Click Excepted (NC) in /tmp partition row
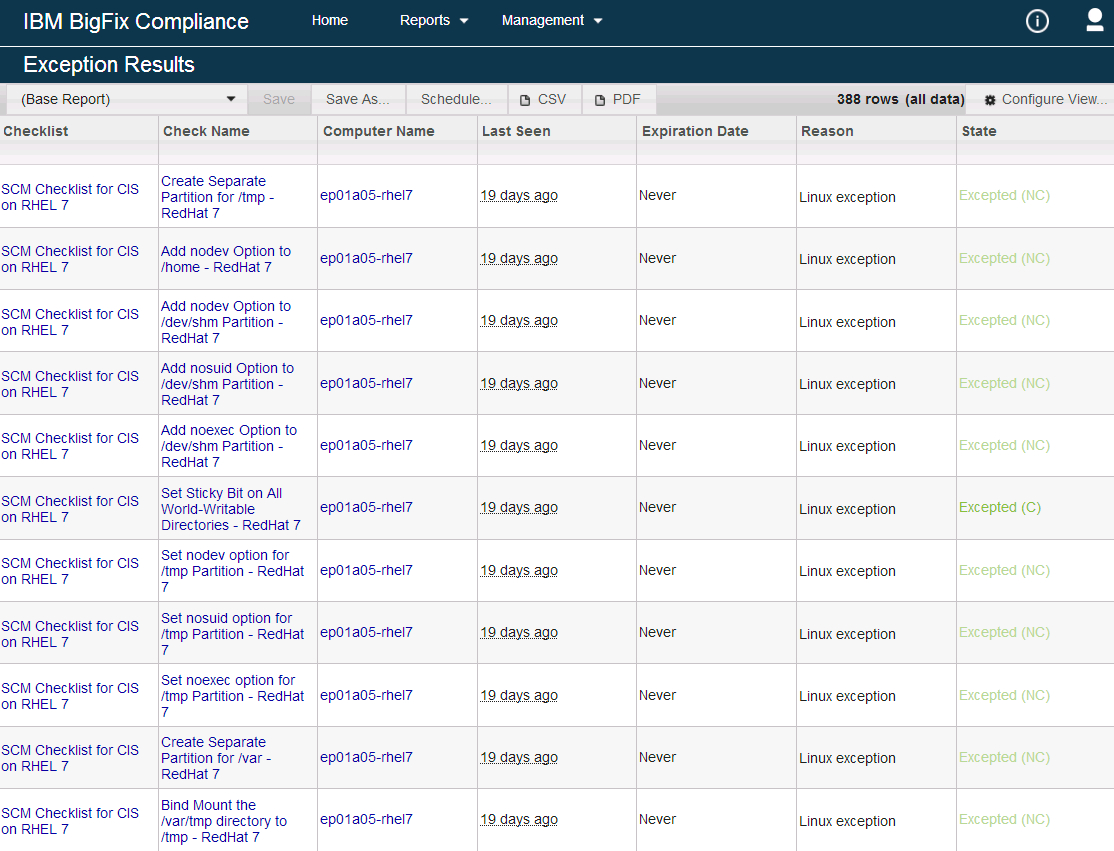Image resolution: width=1114 pixels, height=851 pixels. click(1004, 195)
